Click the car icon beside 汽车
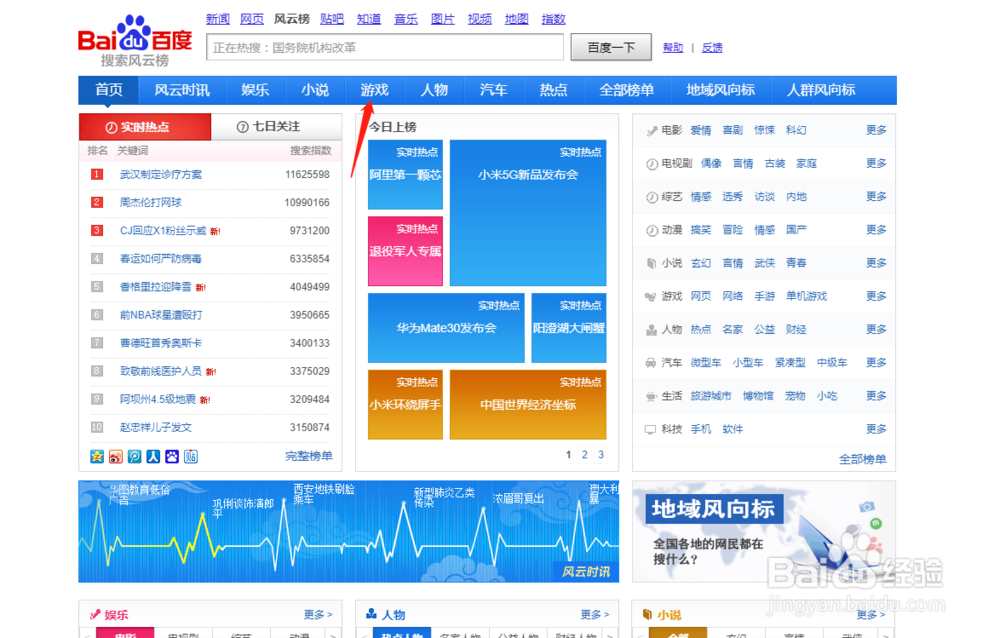 651,362
